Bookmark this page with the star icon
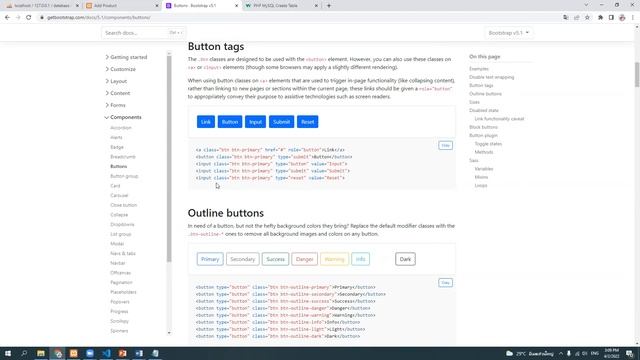 click(587, 18)
